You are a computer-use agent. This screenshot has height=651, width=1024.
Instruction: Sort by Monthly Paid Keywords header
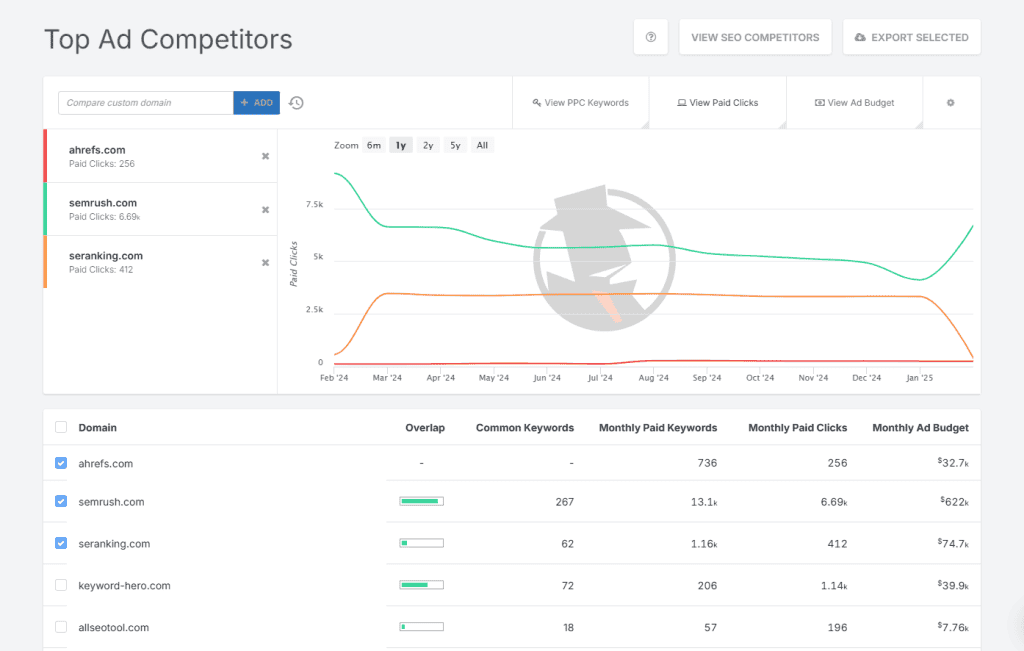[x=658, y=428]
